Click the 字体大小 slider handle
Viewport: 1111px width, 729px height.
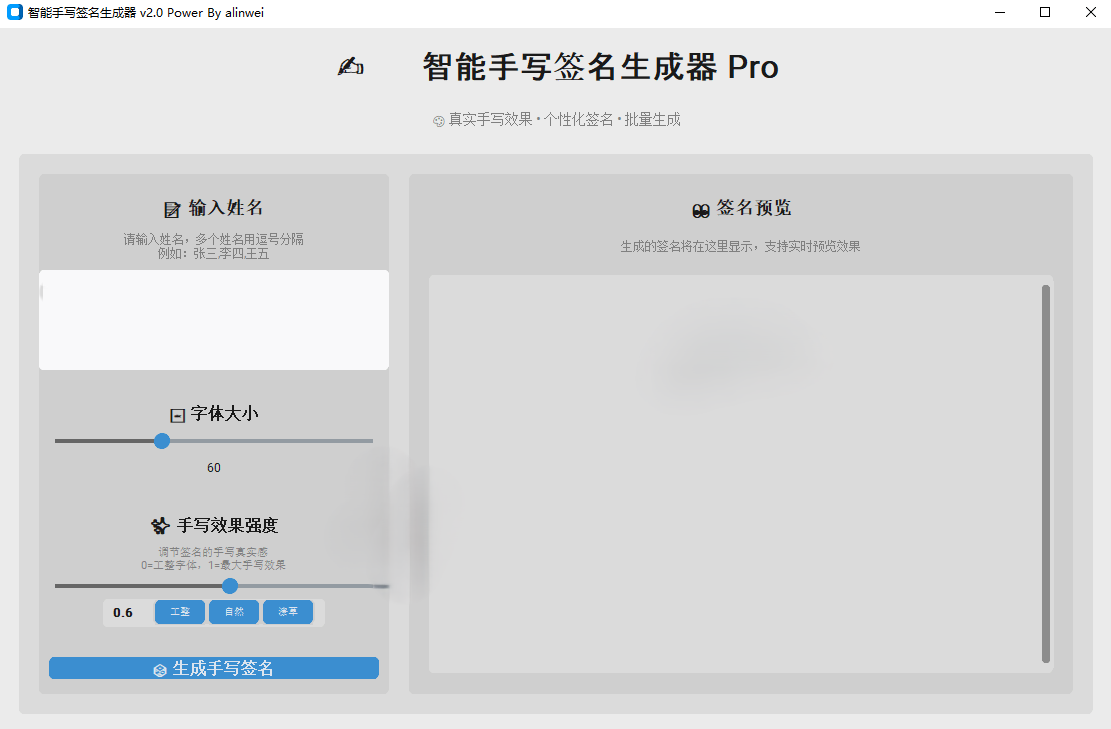point(162,441)
